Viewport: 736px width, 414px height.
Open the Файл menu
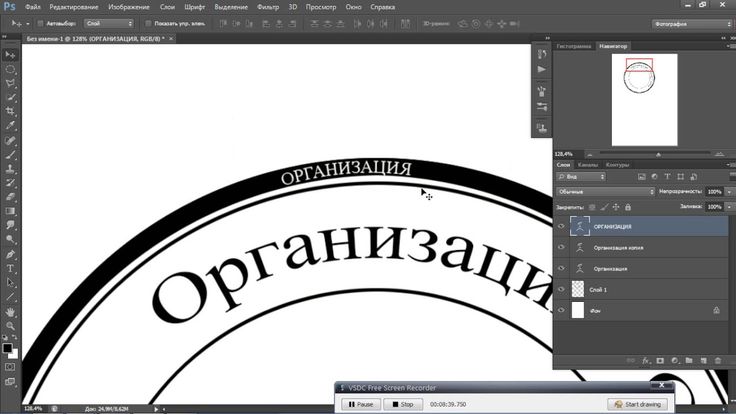(x=33, y=7)
